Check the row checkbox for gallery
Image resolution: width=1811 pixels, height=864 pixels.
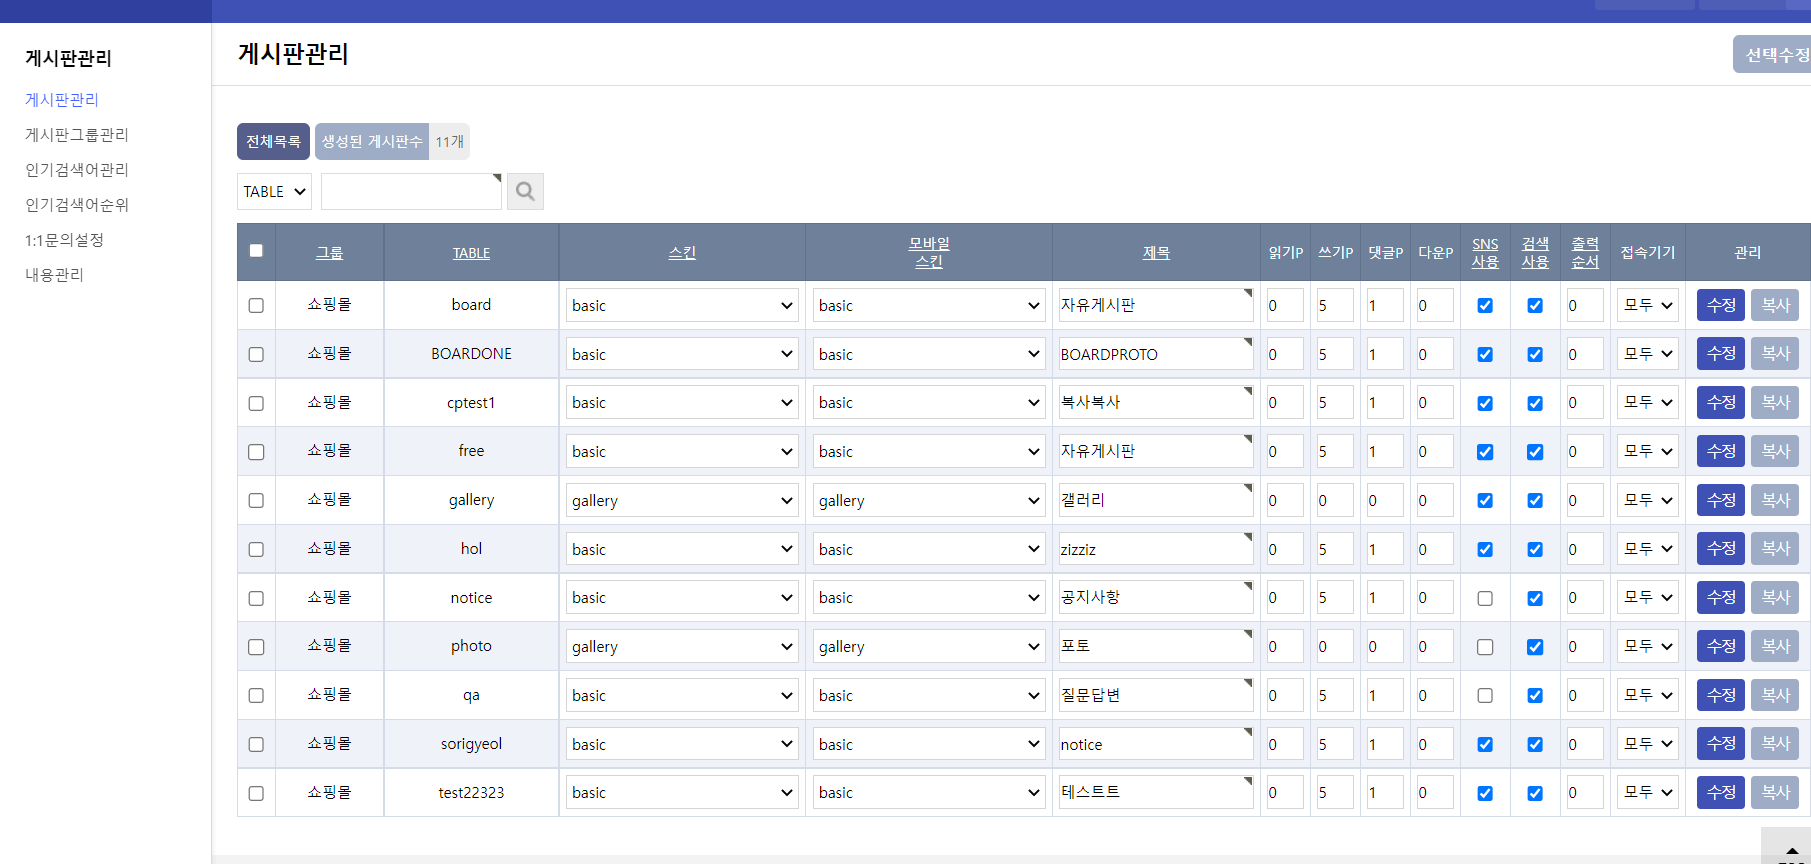[x=256, y=500]
